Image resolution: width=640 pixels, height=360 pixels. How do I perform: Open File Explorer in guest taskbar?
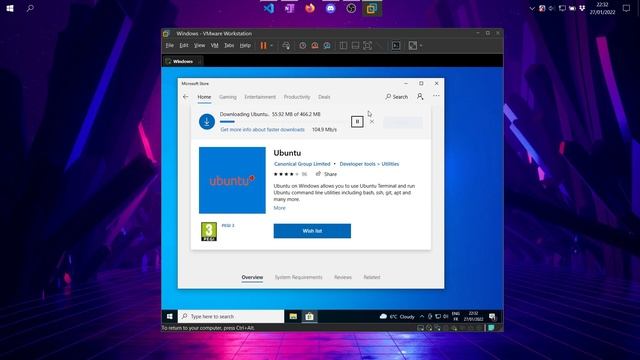293,316
